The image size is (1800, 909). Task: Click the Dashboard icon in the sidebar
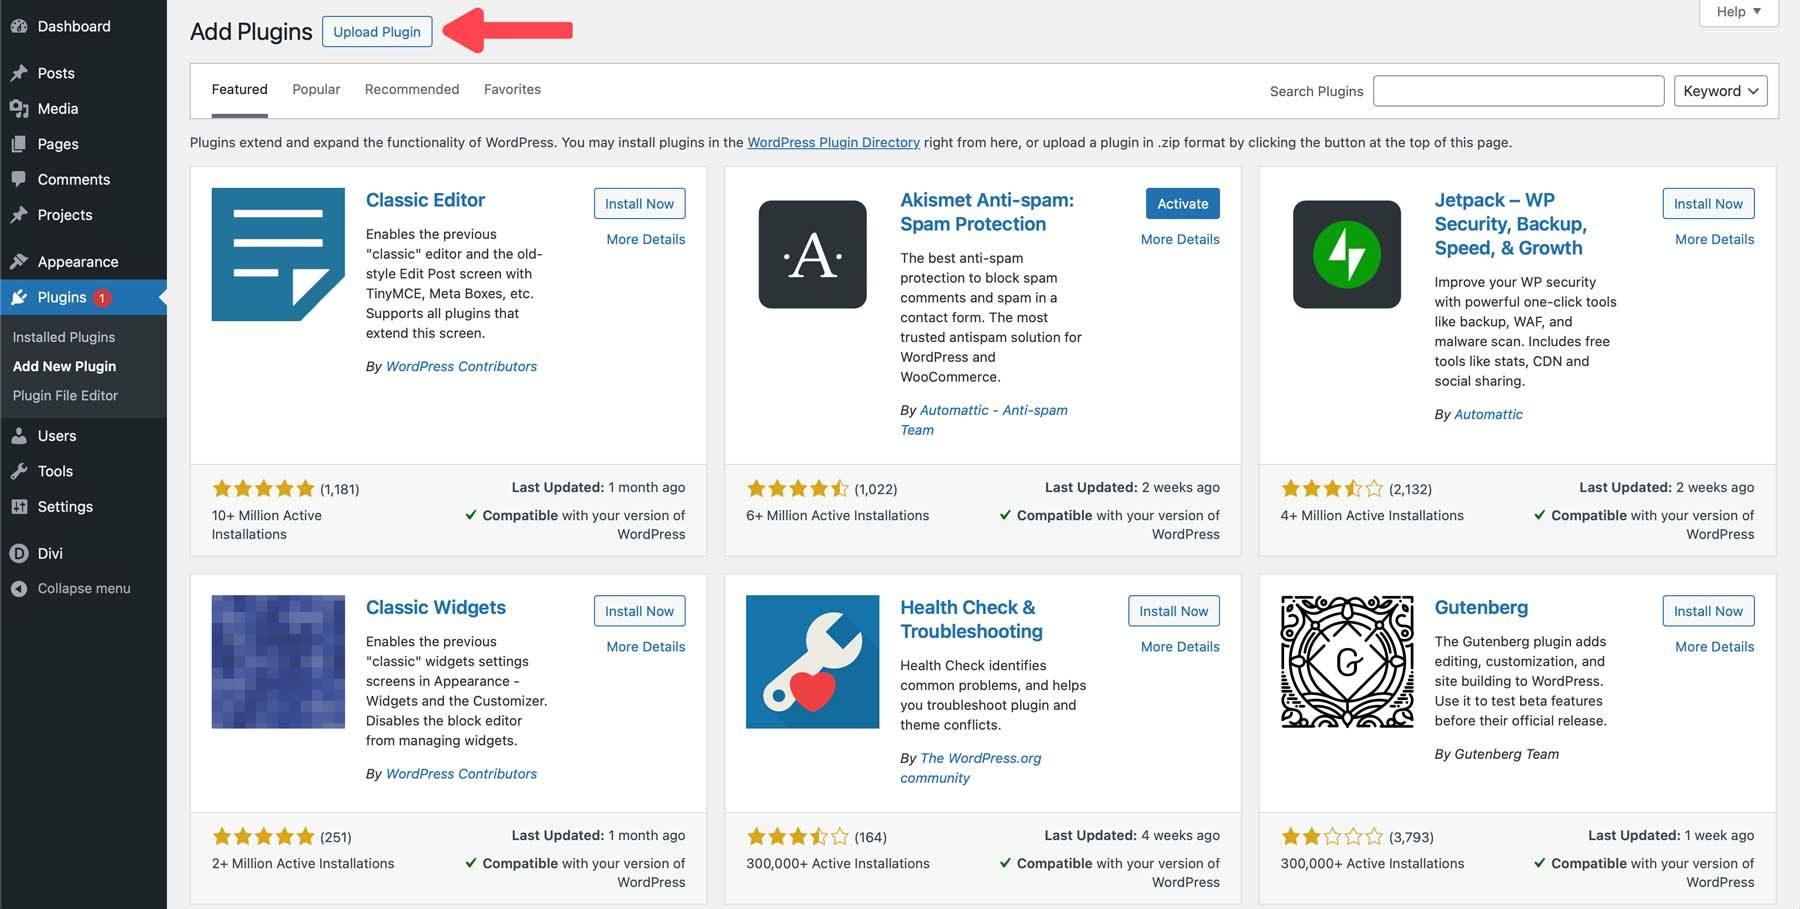coord(18,25)
